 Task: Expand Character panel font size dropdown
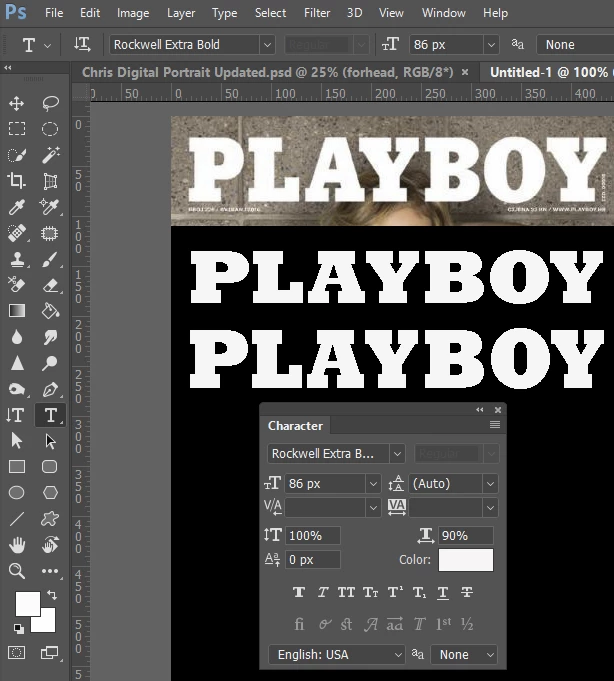click(373, 484)
